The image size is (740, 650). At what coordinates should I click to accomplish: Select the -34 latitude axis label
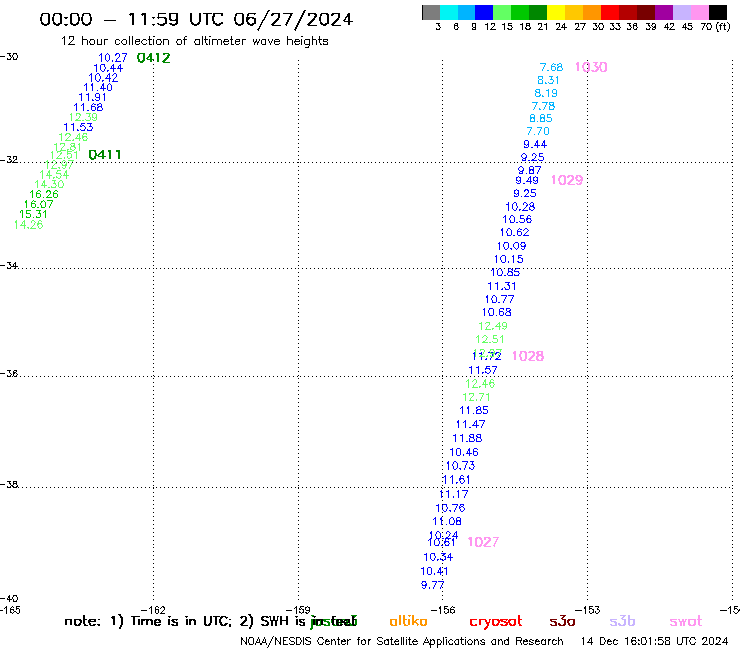[9, 265]
